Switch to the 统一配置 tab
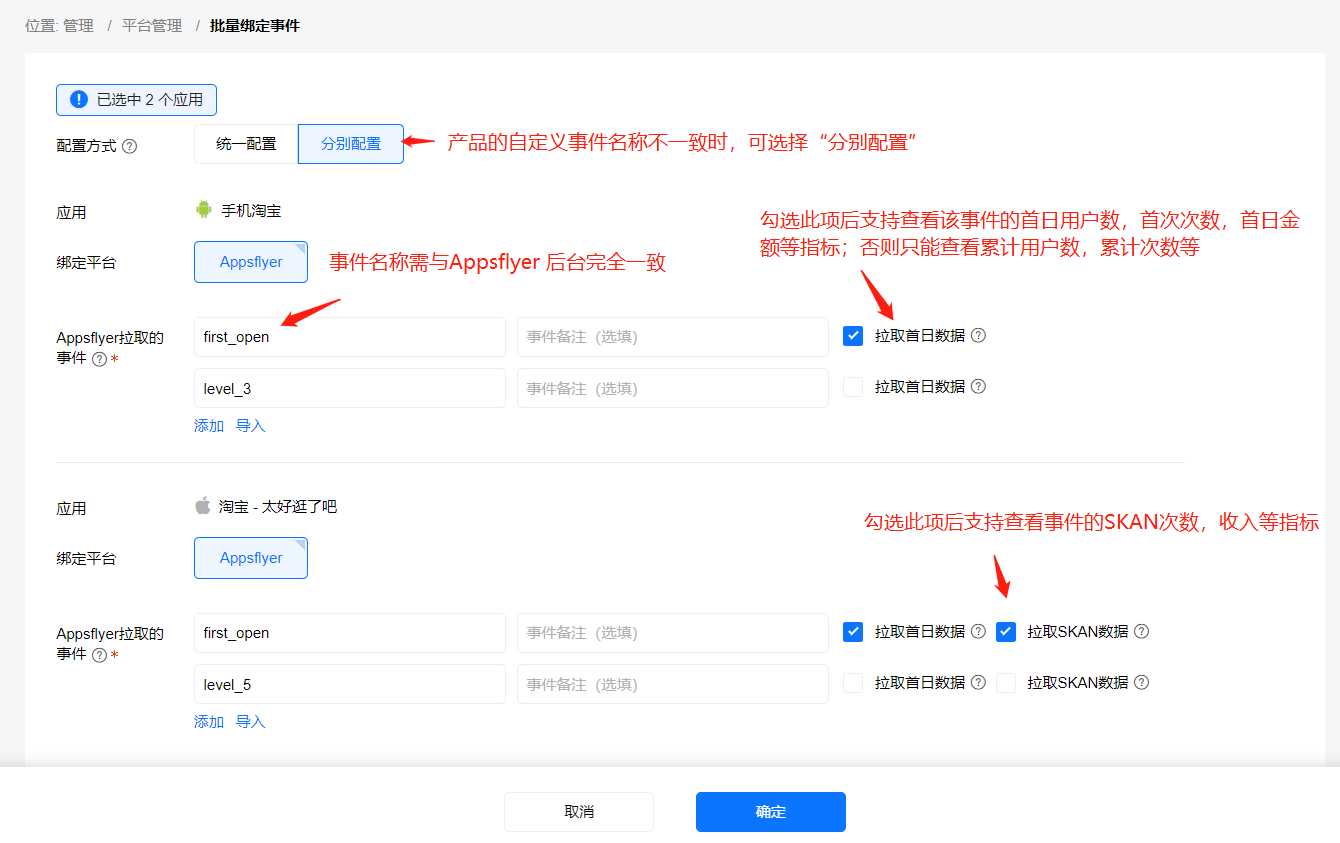This screenshot has height=843, width=1340. tap(246, 144)
